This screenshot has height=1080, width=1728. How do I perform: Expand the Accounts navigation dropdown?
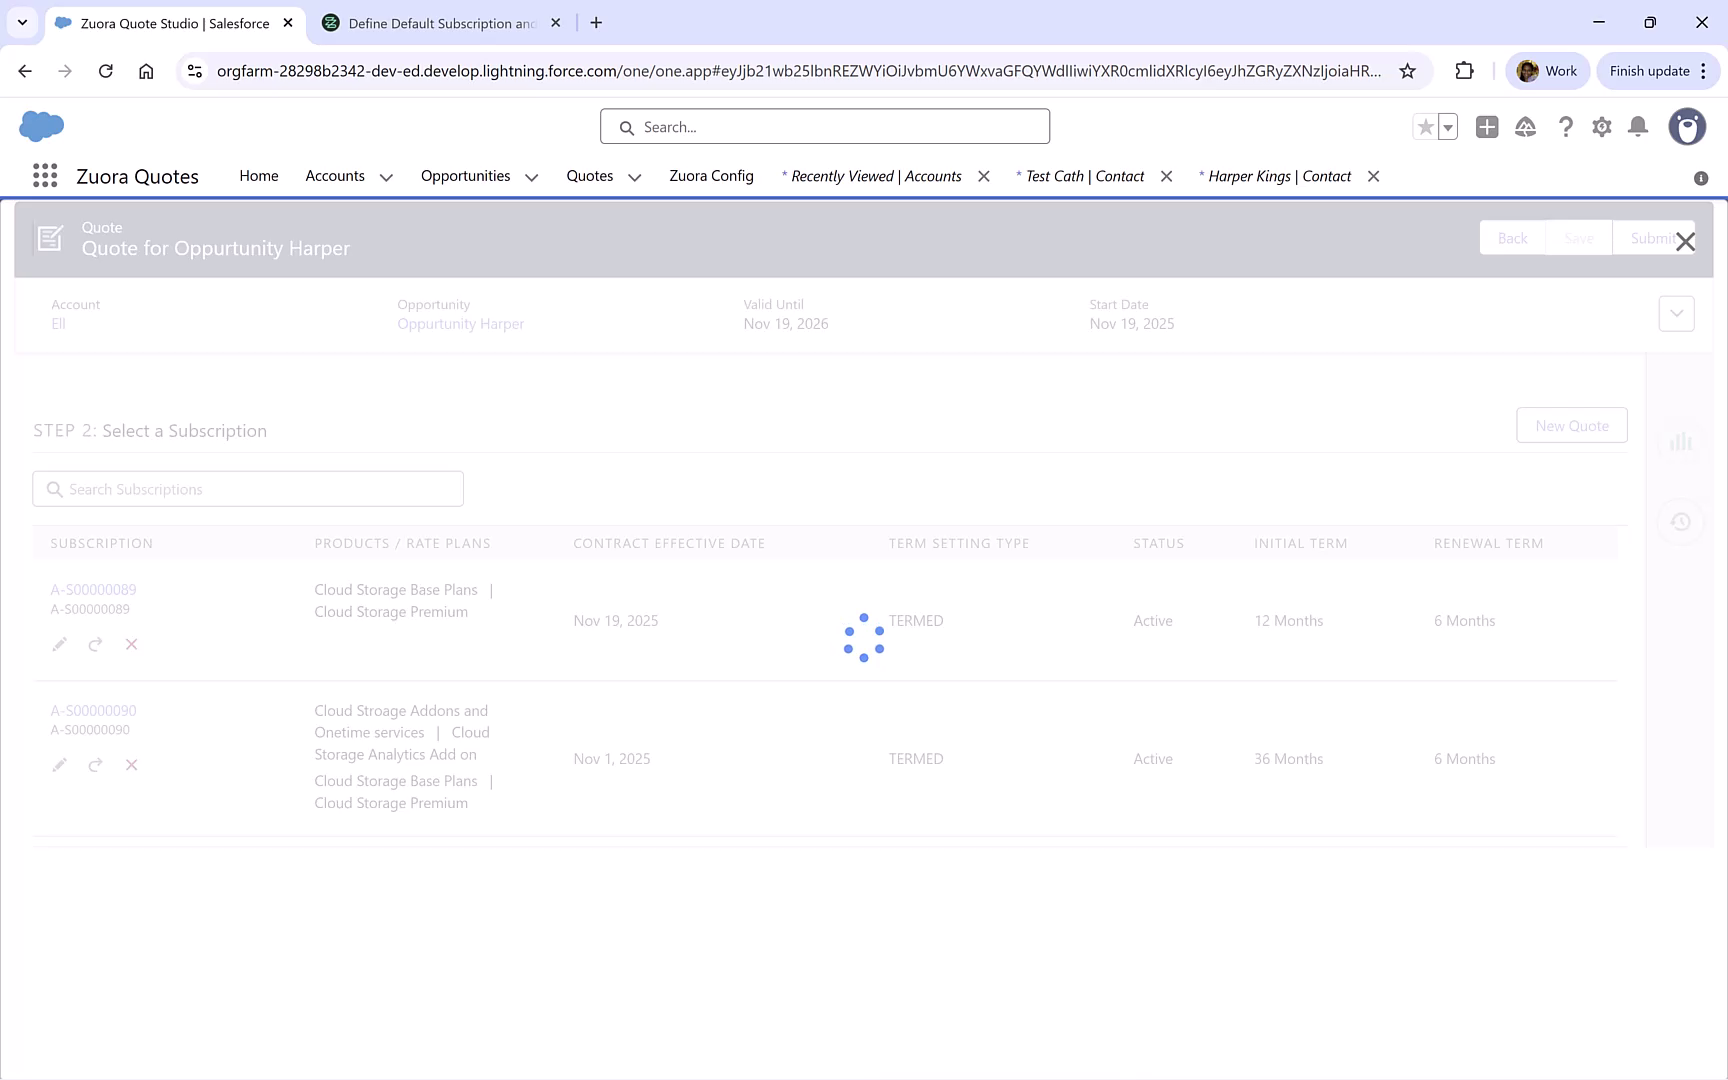pos(386,176)
